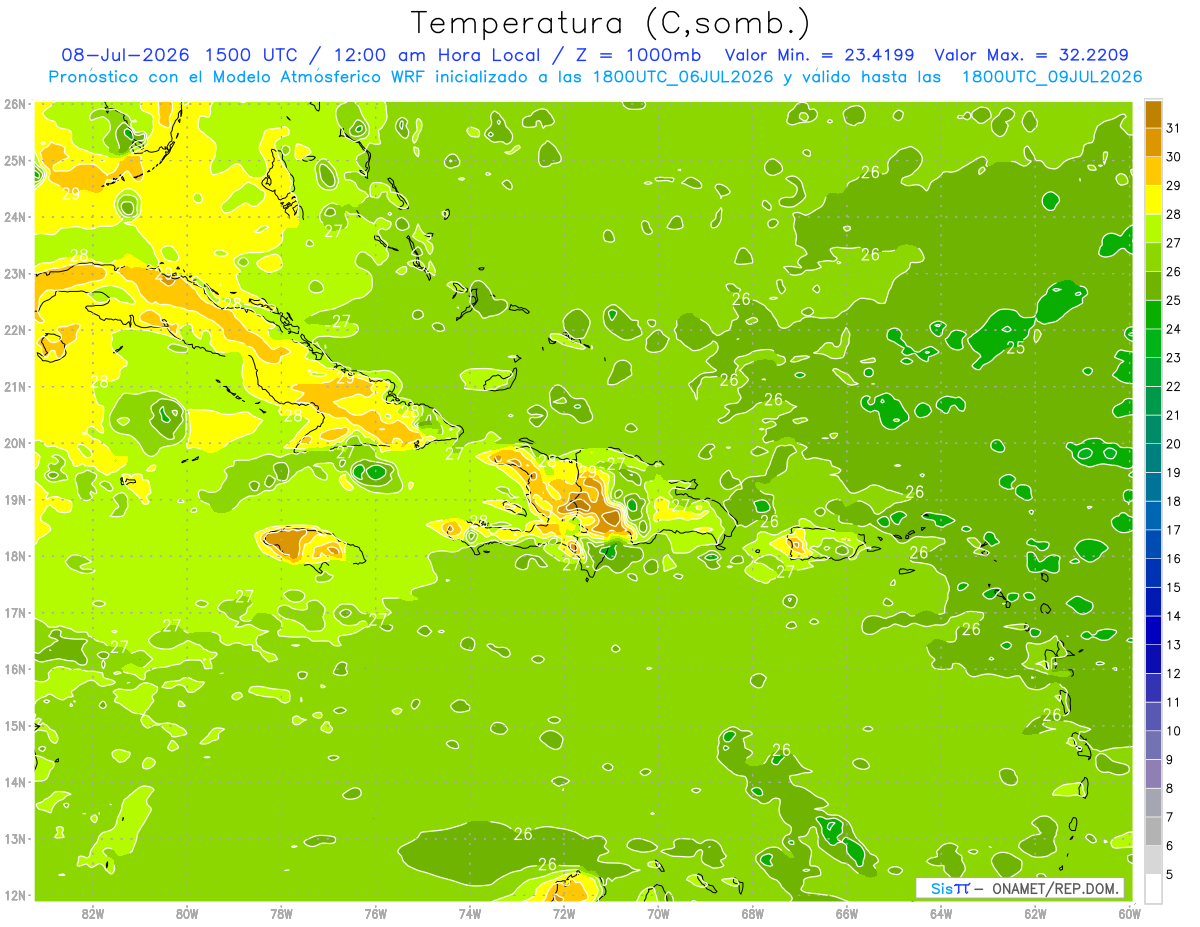Click the latitude axis label '12N'

(x=14, y=895)
